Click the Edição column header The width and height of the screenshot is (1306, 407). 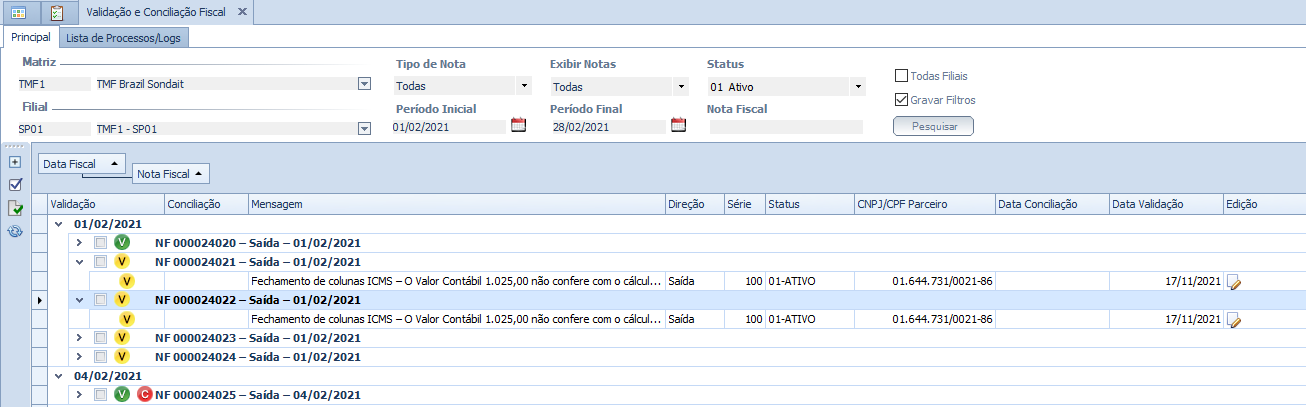tap(1263, 204)
